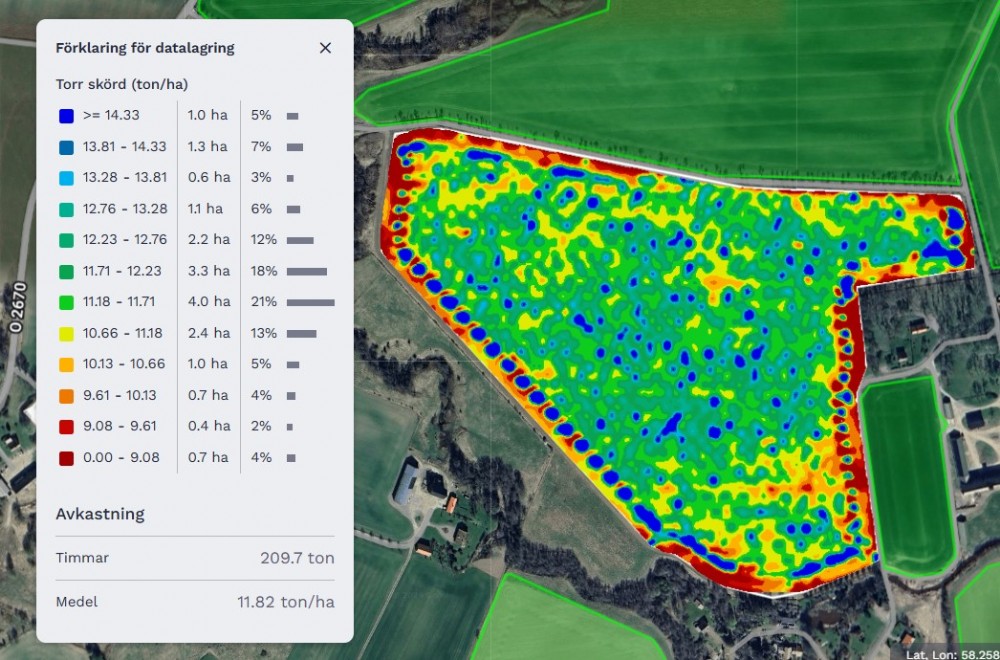Click the Avkastning section heading
Screen dimensions: 1000x660
(x=100, y=514)
